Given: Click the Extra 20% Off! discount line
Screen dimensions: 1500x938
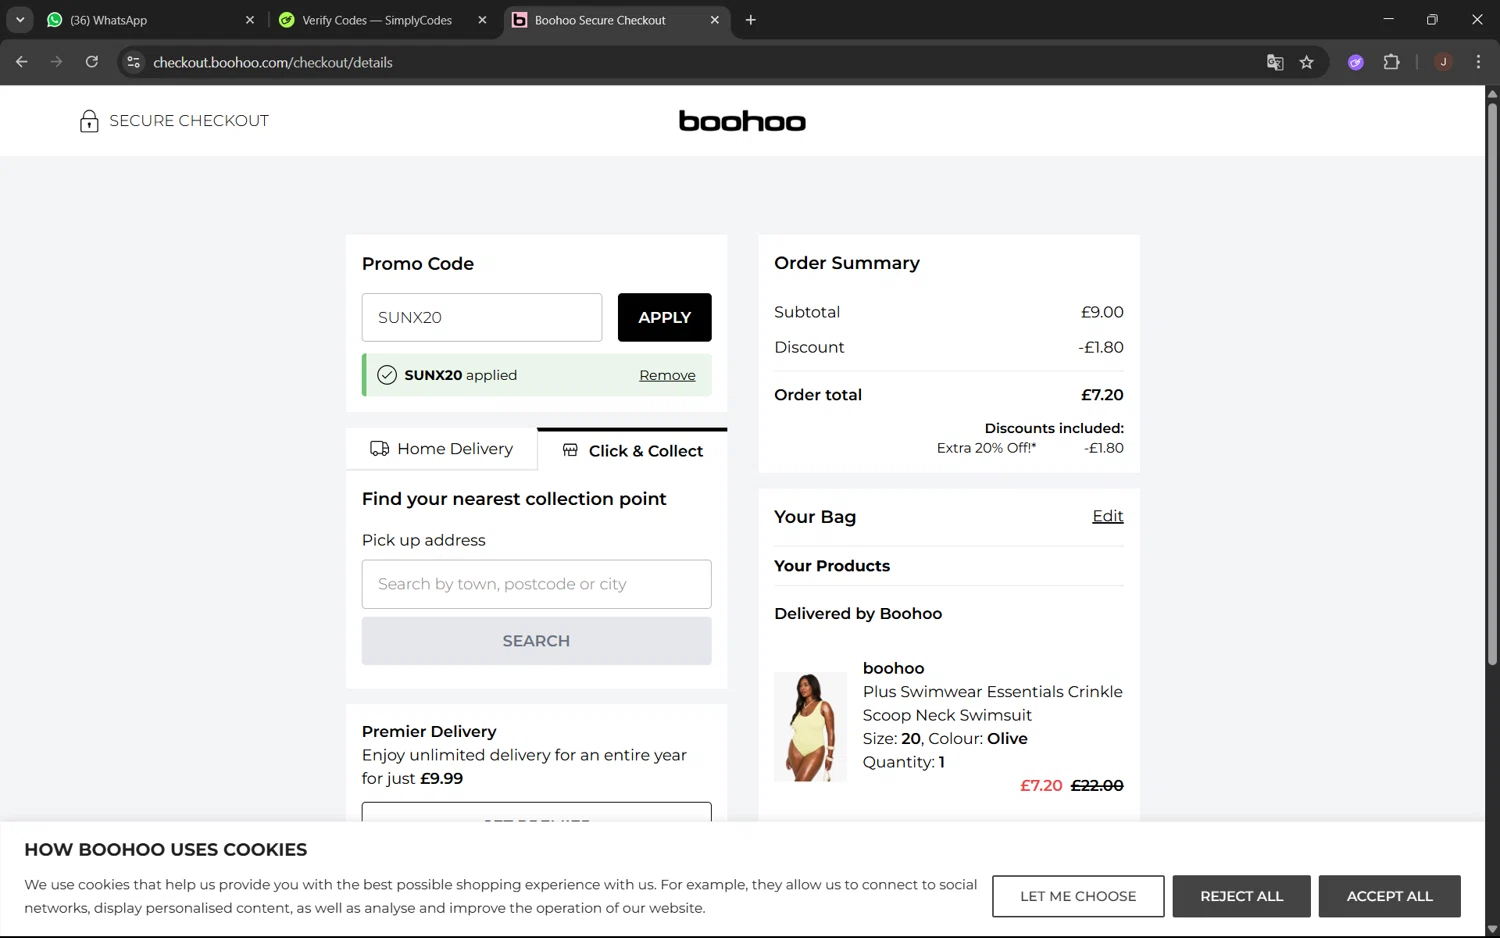Looking at the screenshot, I should click(x=1030, y=448).
